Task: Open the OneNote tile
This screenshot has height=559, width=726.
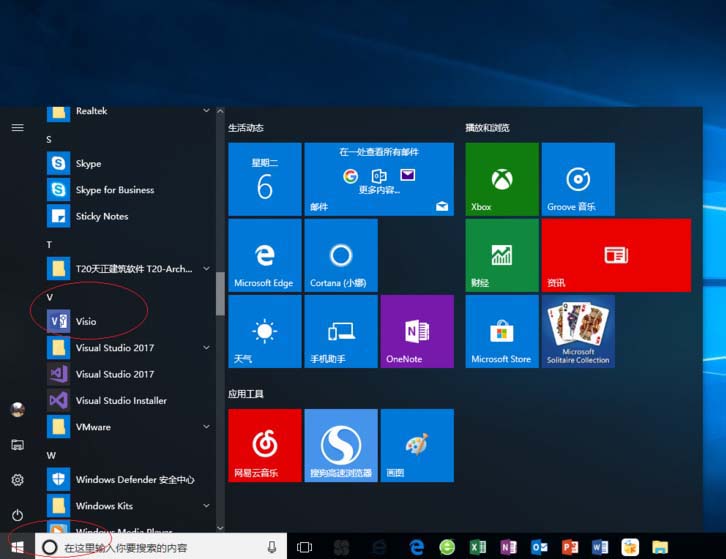Action: pos(417,332)
